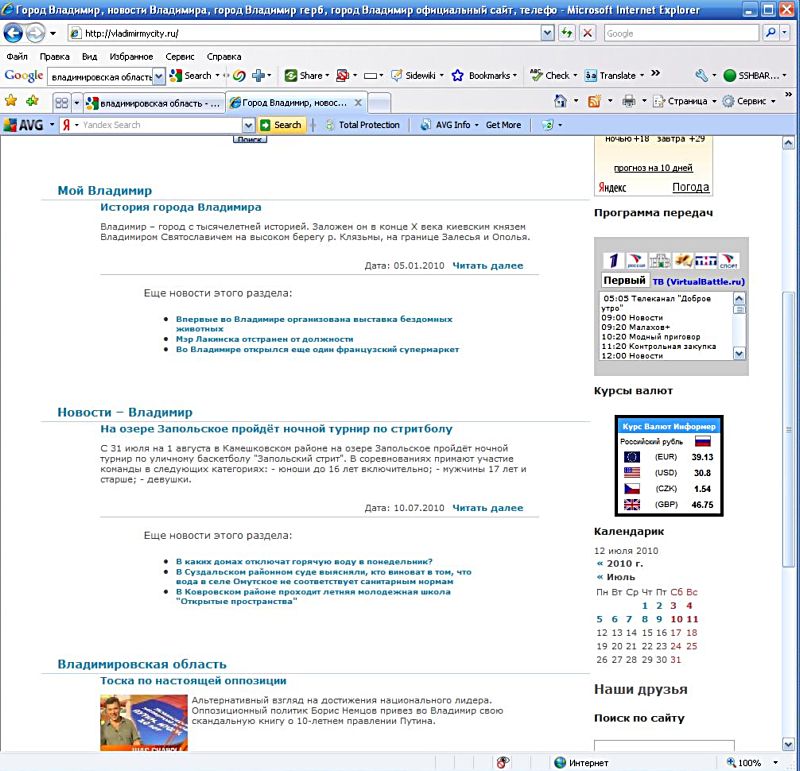Open the address bar history dropdown
This screenshot has width=800, height=771.
pos(547,33)
